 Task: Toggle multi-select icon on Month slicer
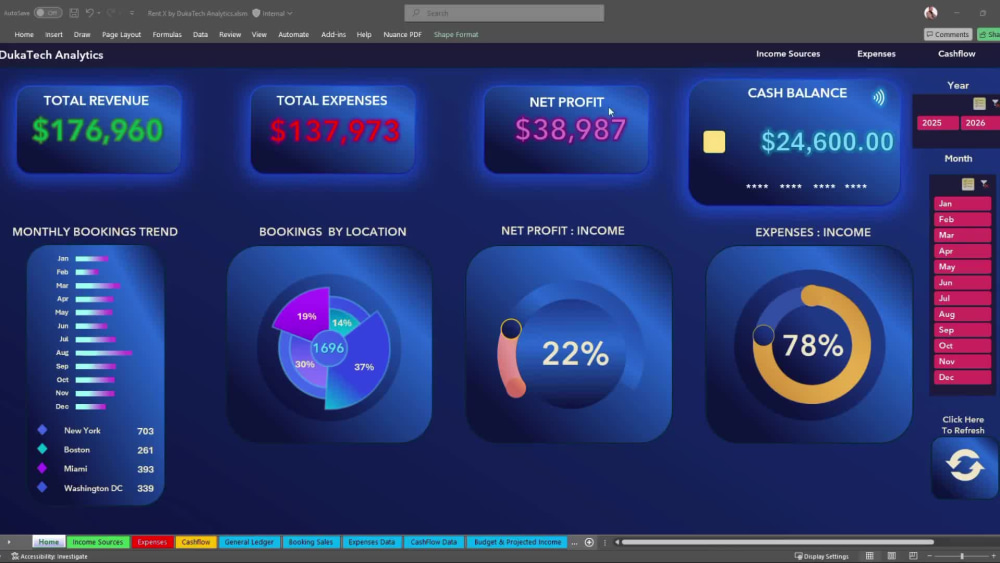coord(968,184)
